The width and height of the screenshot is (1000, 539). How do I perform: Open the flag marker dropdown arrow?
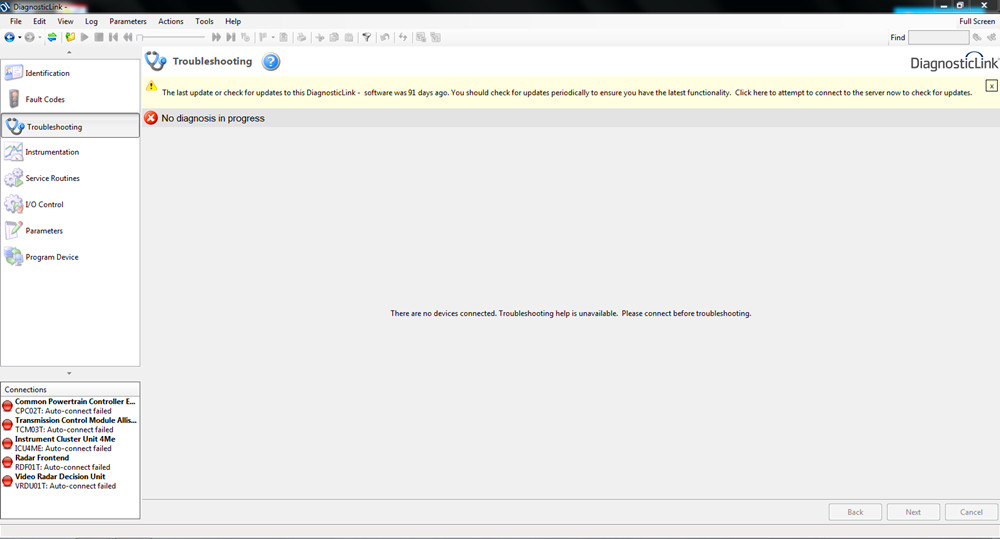pos(273,38)
